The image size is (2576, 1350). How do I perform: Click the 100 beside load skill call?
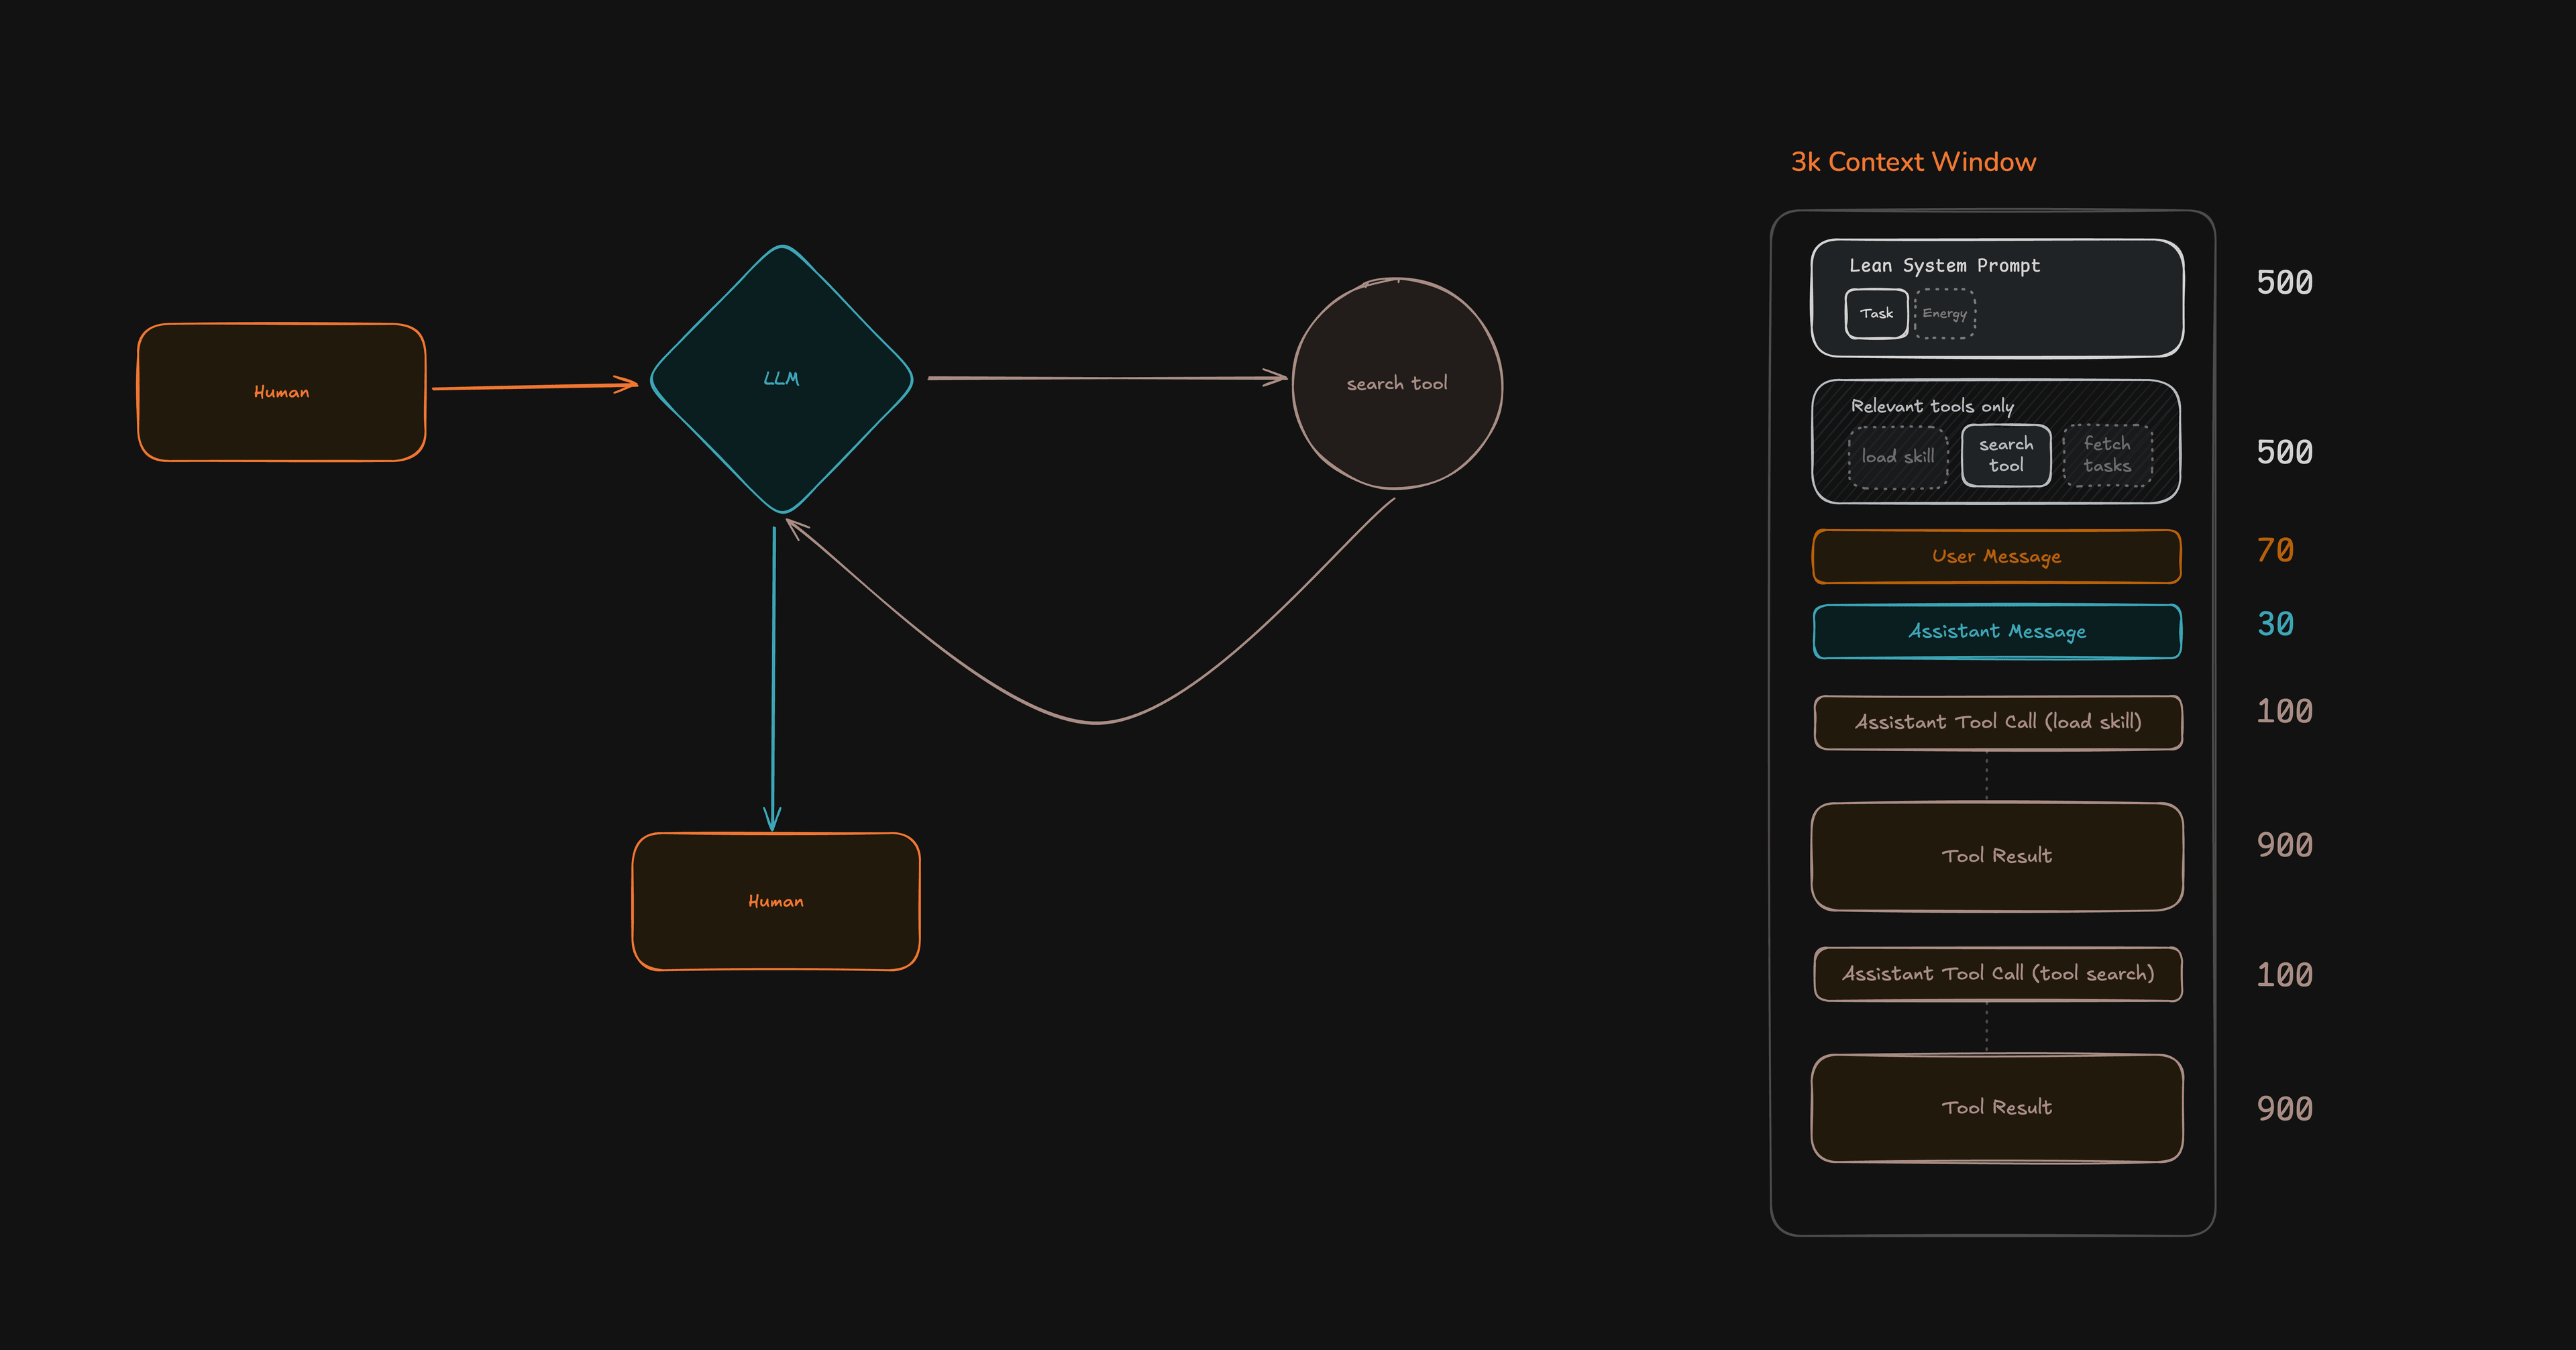2284,712
